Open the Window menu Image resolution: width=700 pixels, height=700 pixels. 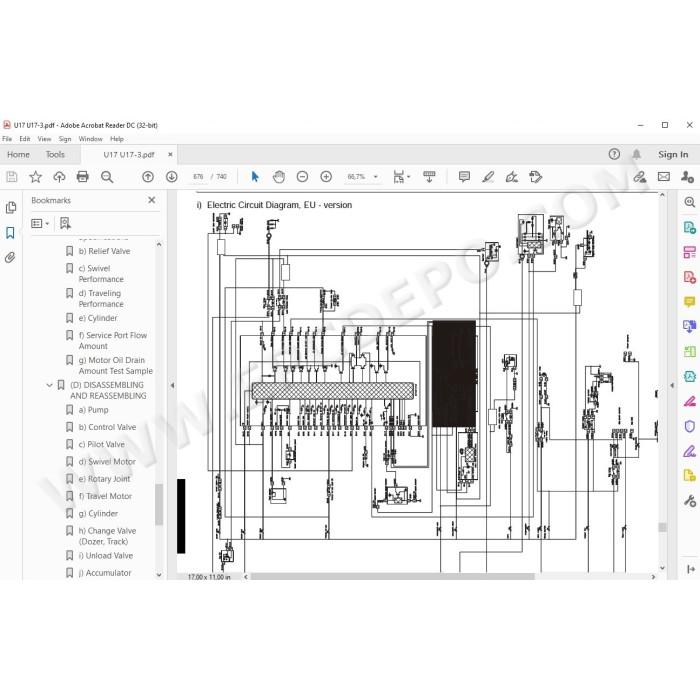[x=91, y=139]
